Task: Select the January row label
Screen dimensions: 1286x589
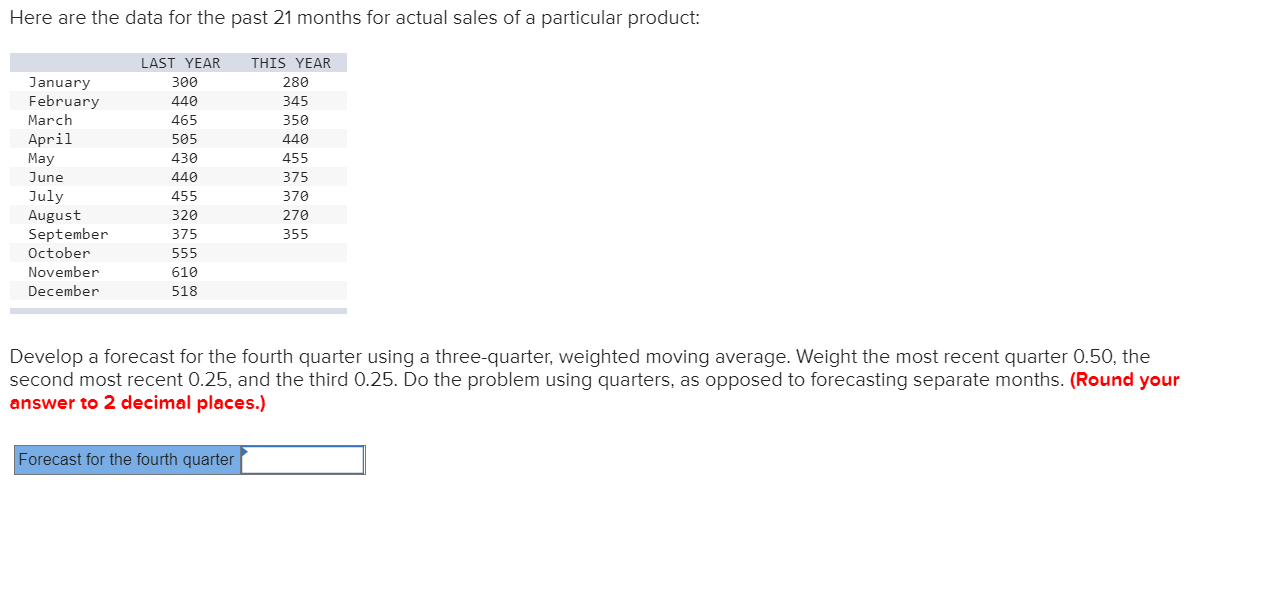Action: [x=59, y=82]
